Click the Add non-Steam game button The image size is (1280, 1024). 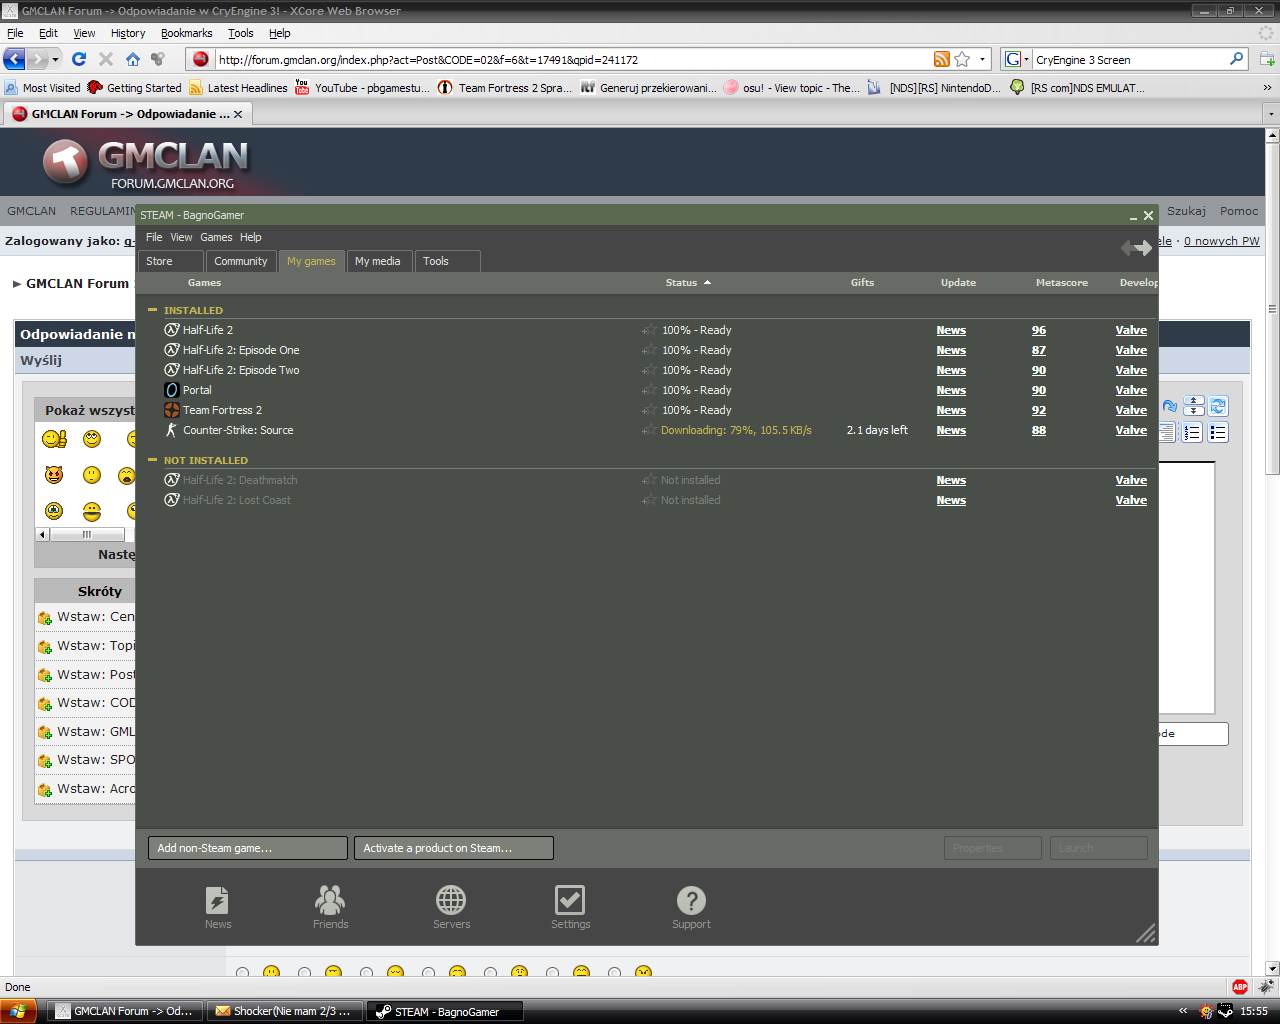click(x=247, y=848)
